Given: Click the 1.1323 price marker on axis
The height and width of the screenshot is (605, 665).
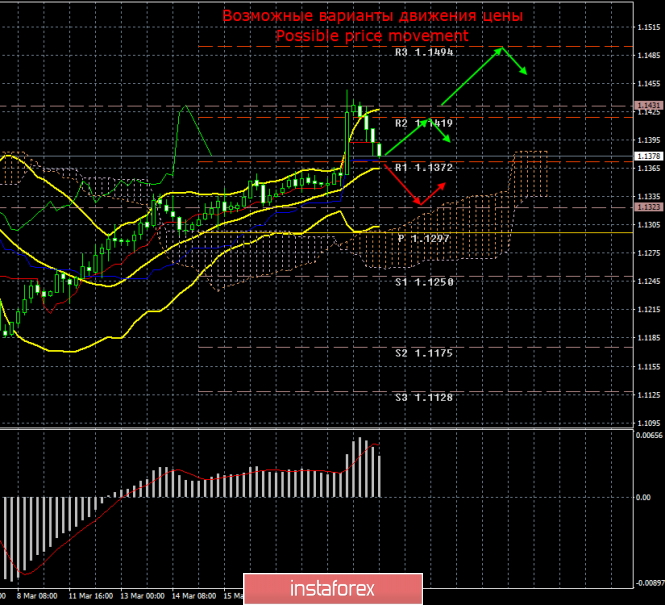Looking at the screenshot, I should point(648,207).
